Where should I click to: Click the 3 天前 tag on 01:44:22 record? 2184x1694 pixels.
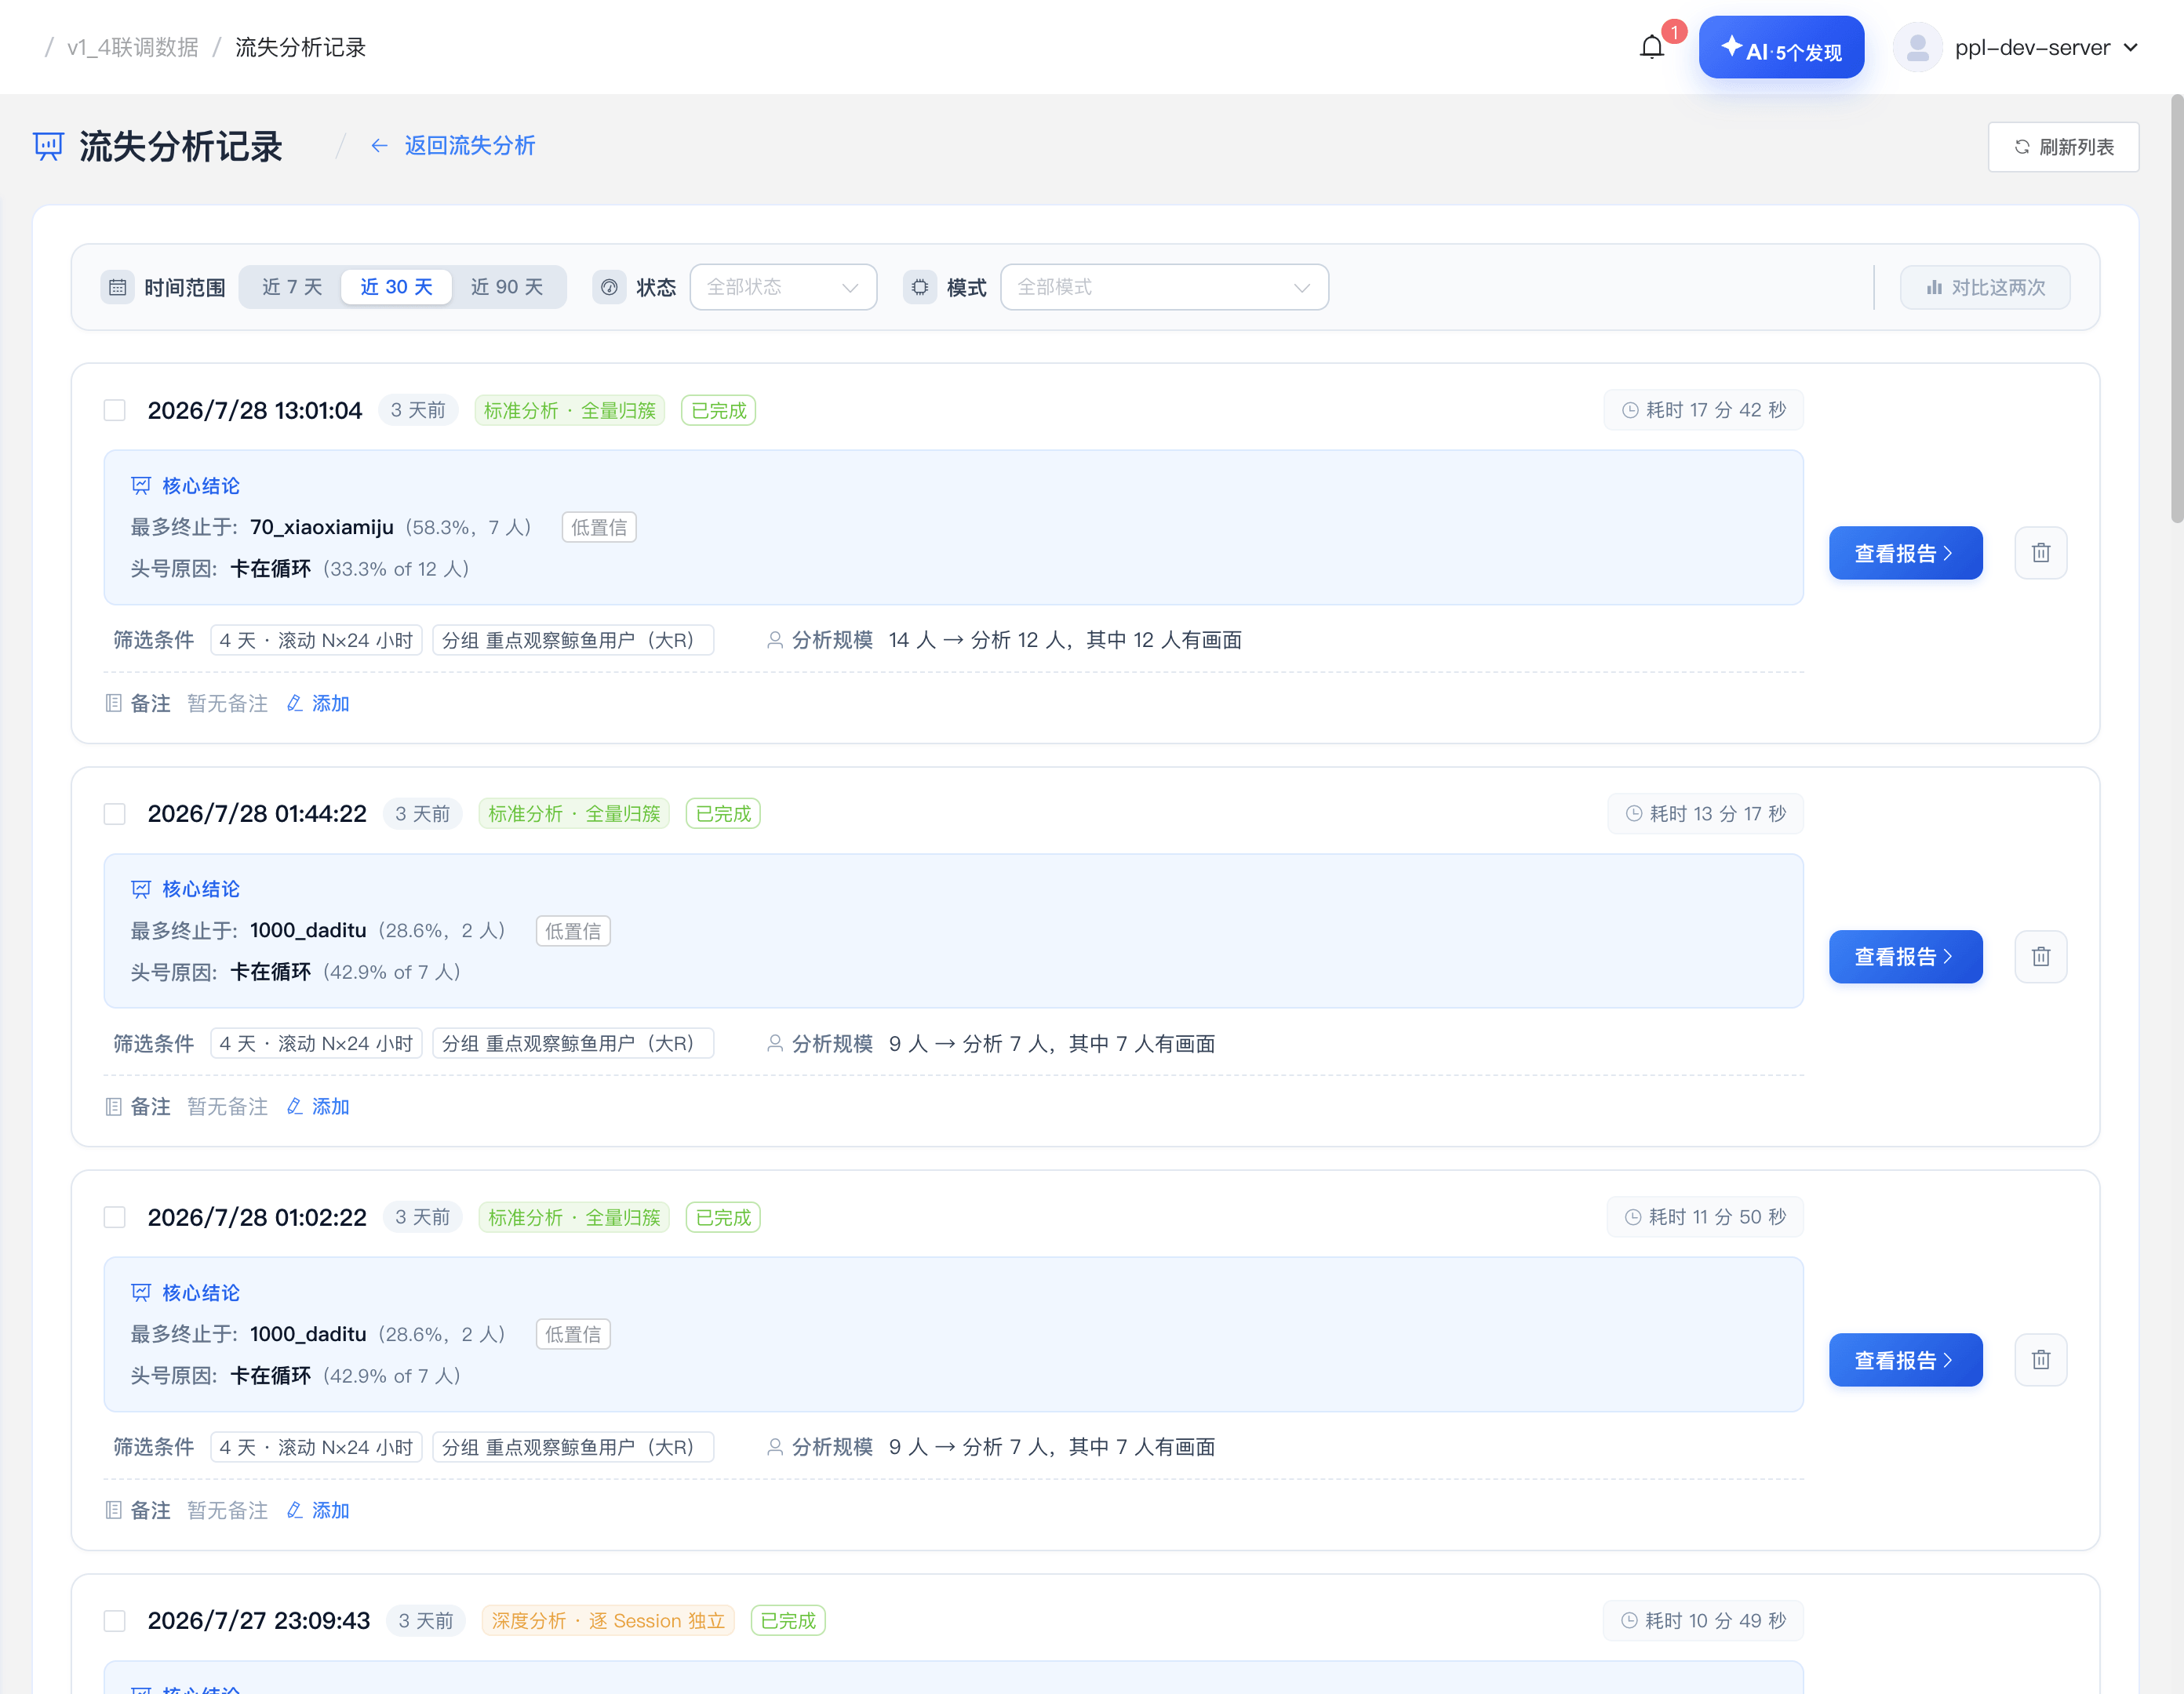(422, 814)
